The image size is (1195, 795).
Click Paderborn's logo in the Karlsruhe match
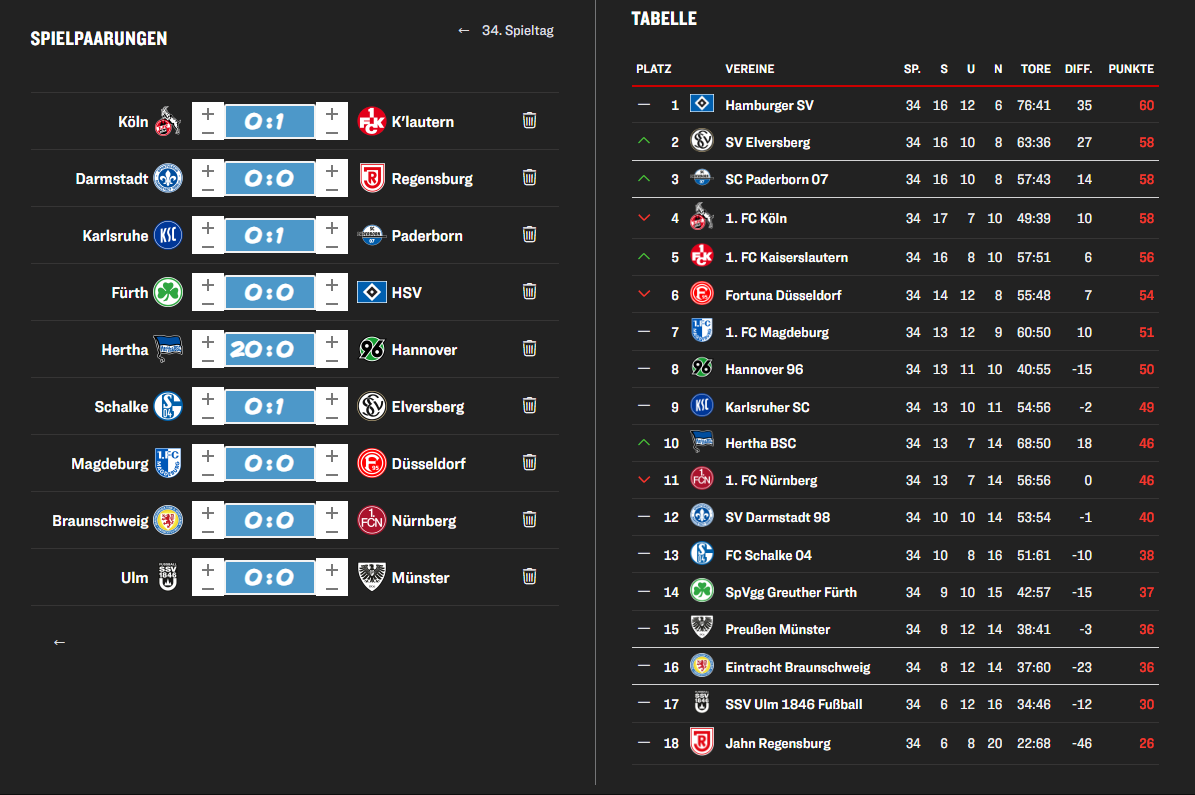coord(372,236)
